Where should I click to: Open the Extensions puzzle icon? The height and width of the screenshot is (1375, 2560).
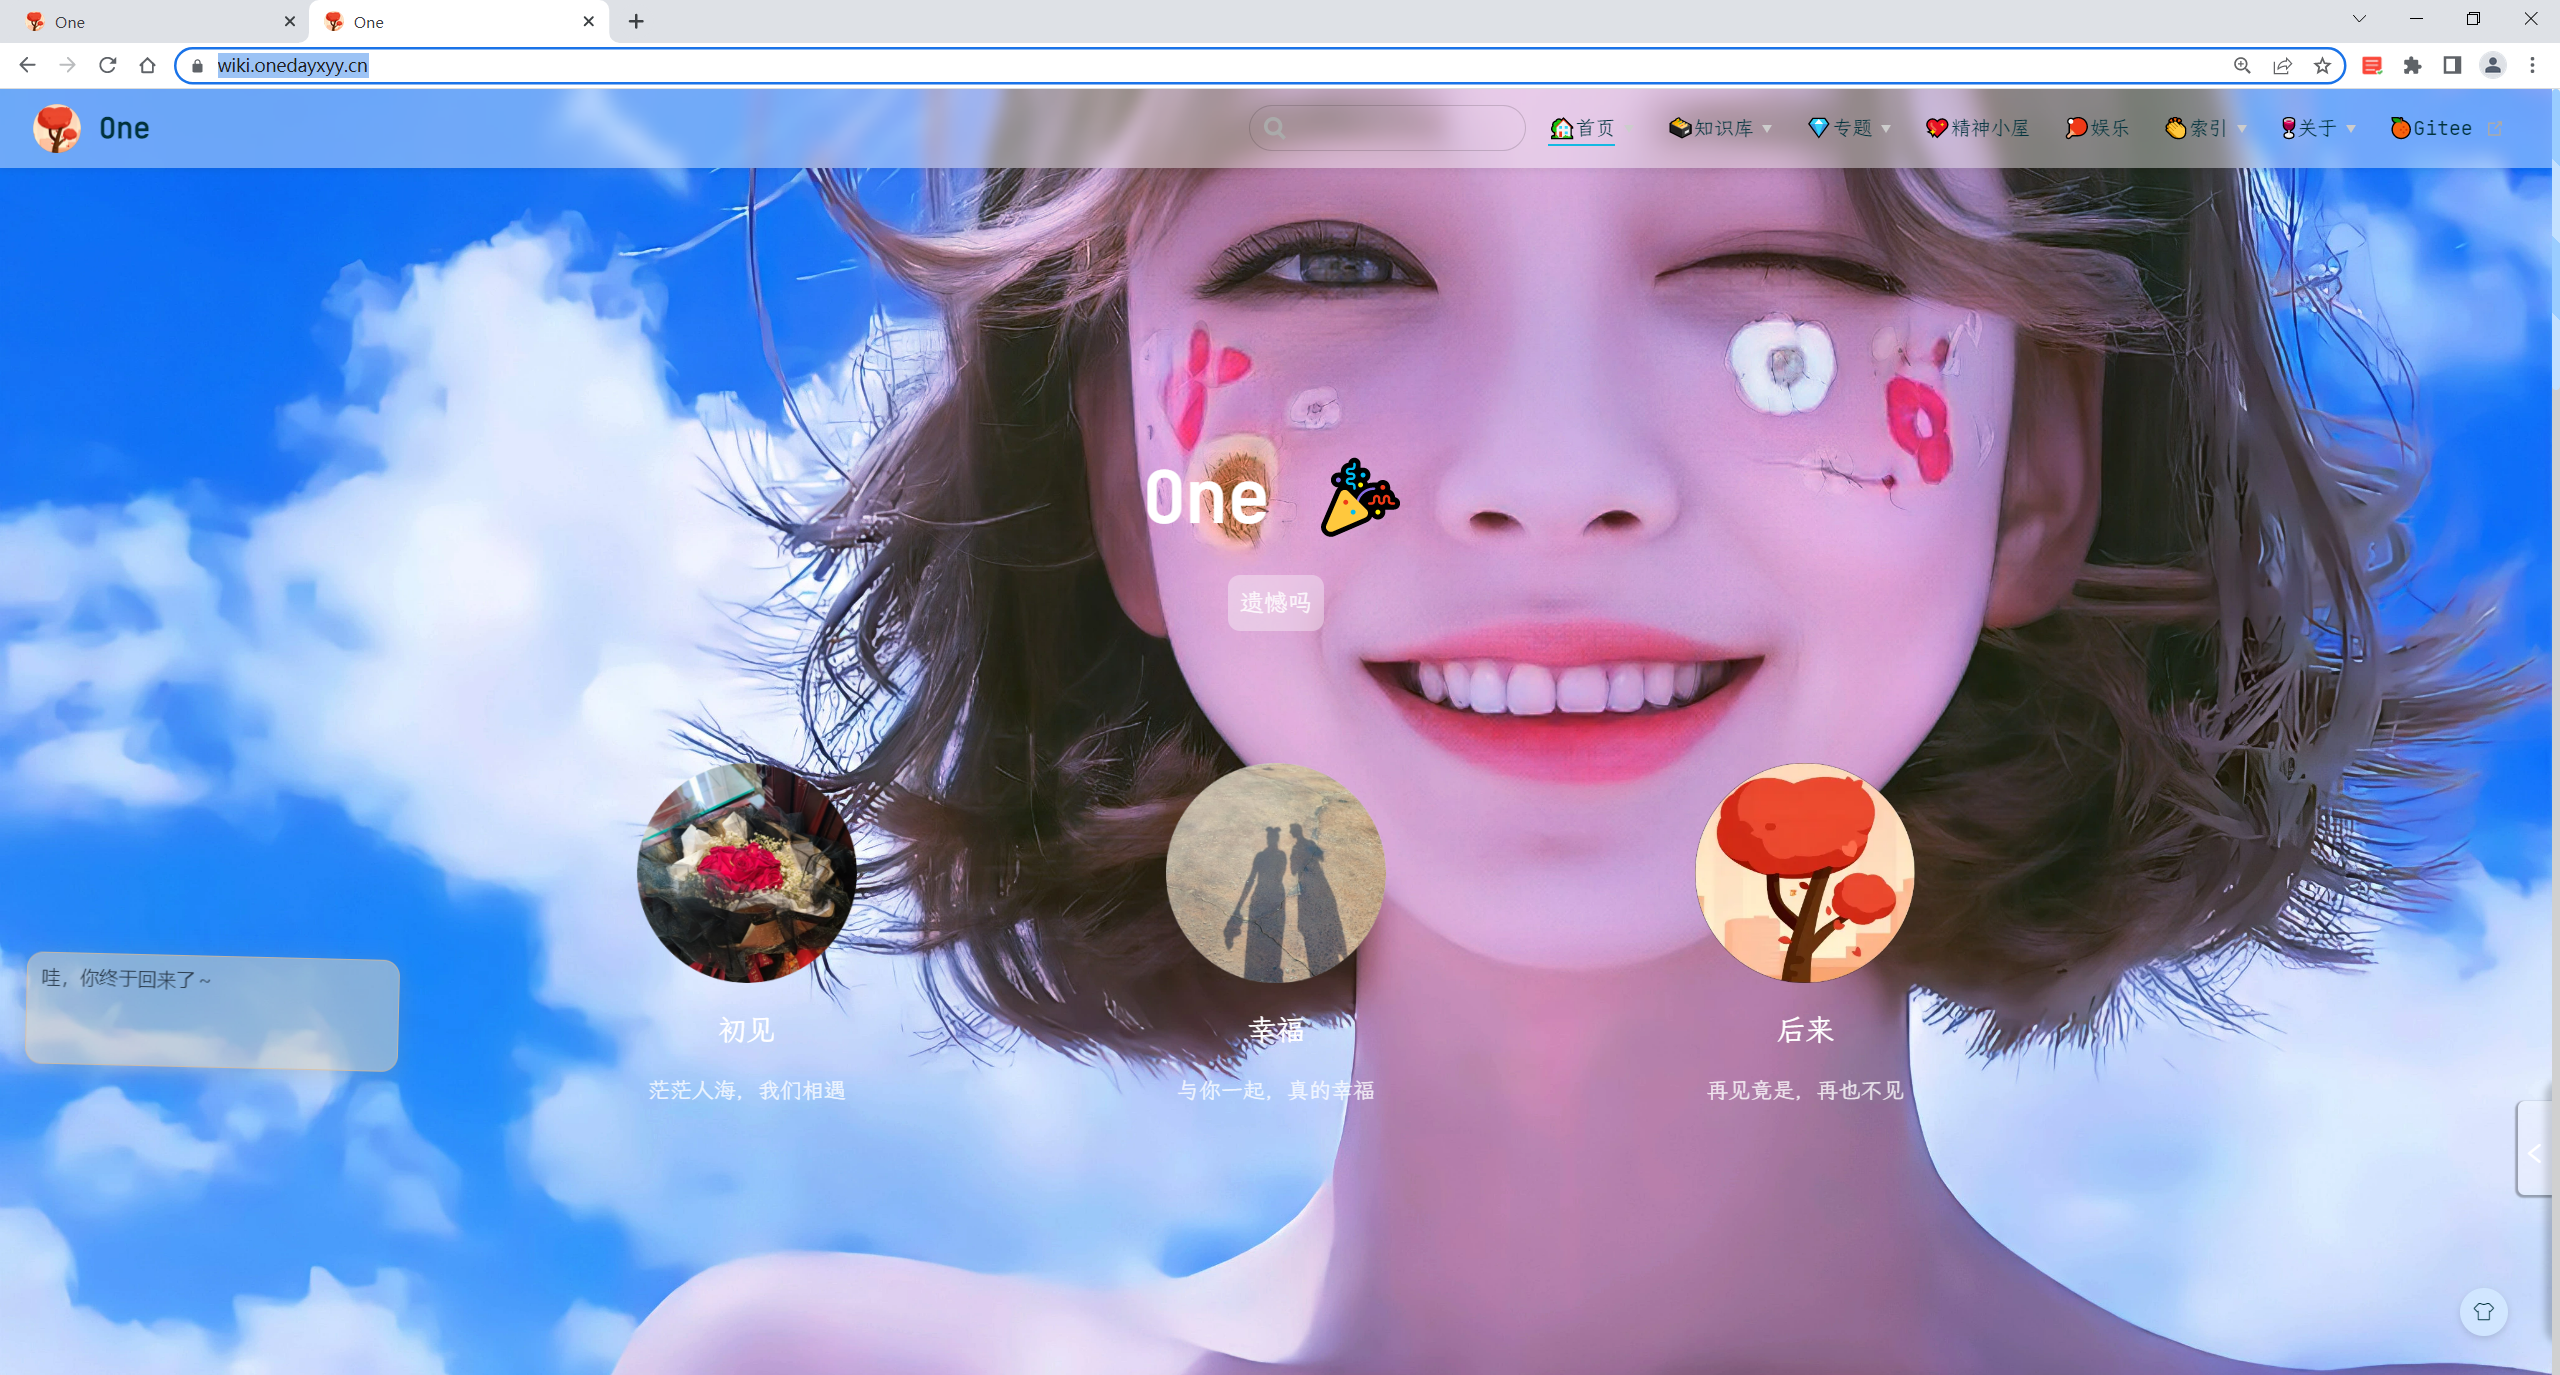[x=2412, y=65]
